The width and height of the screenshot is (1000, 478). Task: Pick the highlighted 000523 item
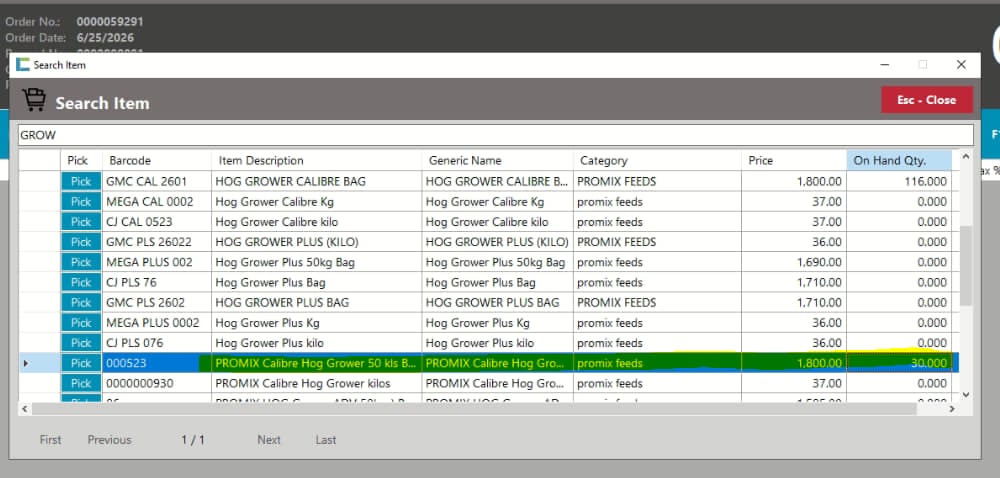[81, 363]
